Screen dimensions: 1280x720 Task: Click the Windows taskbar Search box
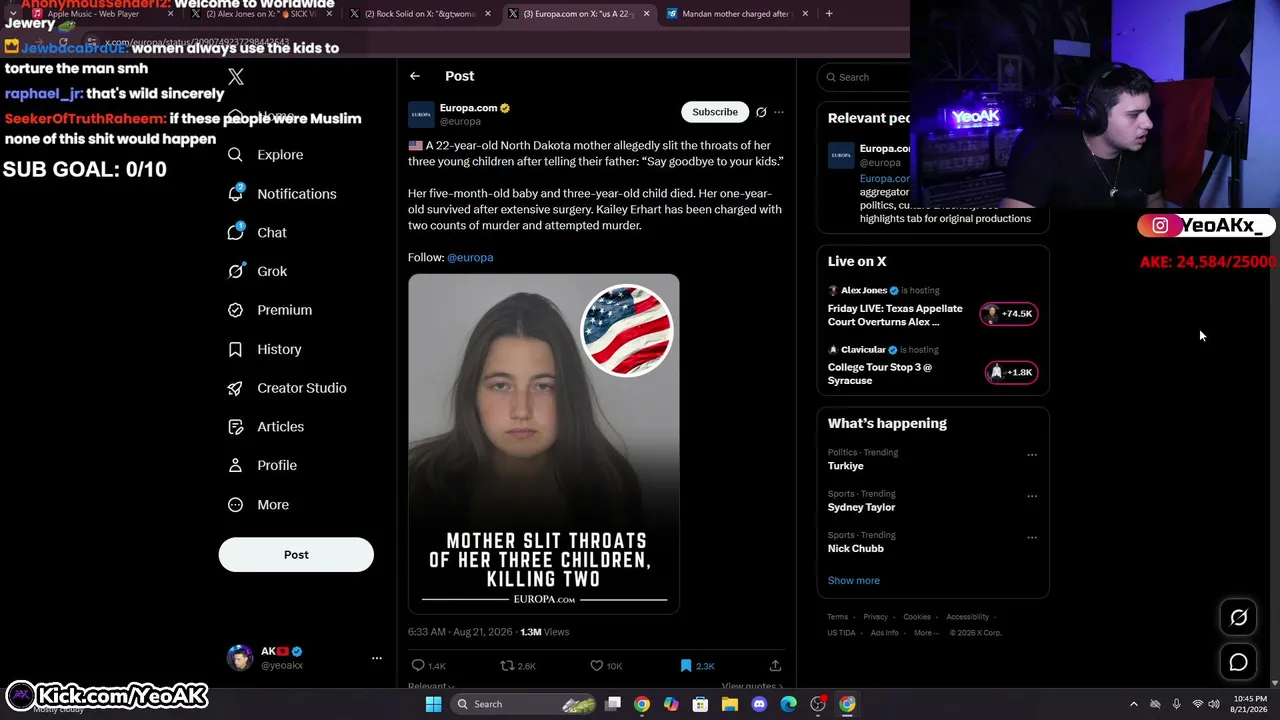coord(522,704)
